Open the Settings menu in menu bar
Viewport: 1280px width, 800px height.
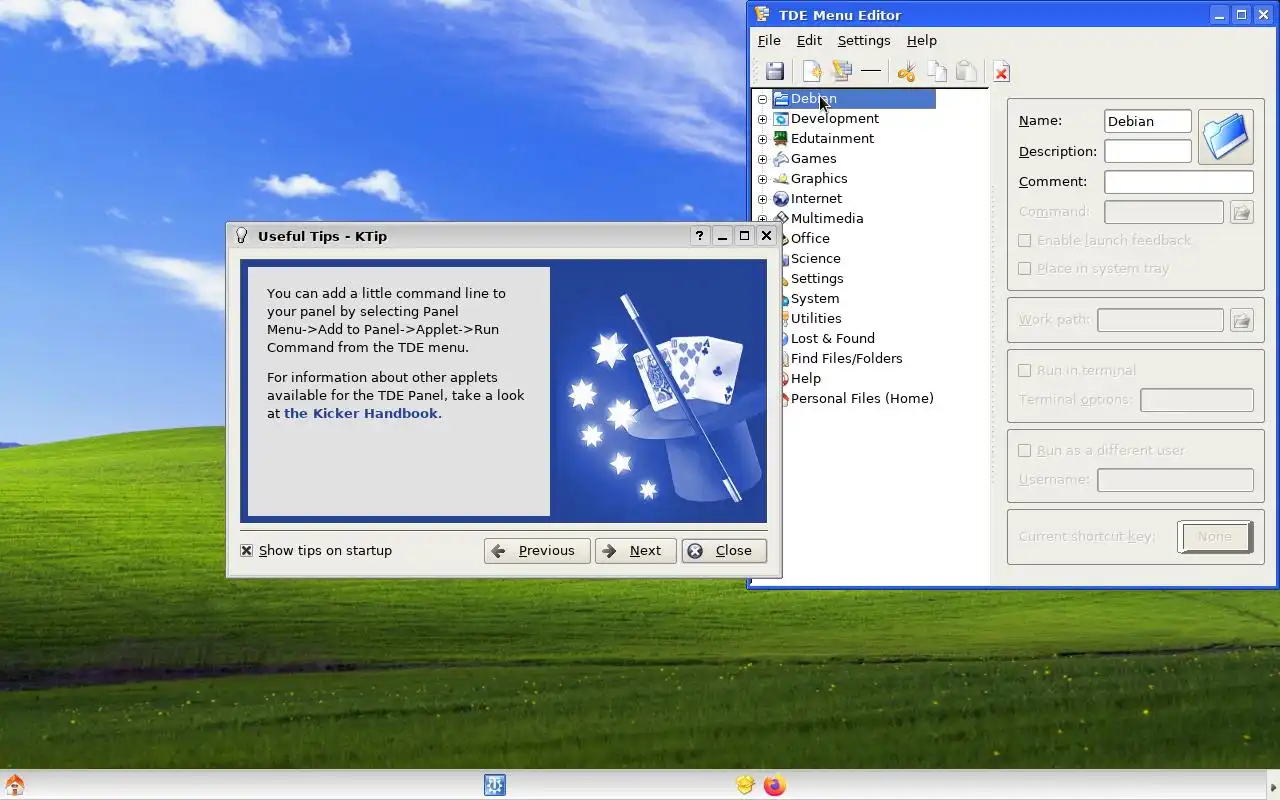point(864,40)
